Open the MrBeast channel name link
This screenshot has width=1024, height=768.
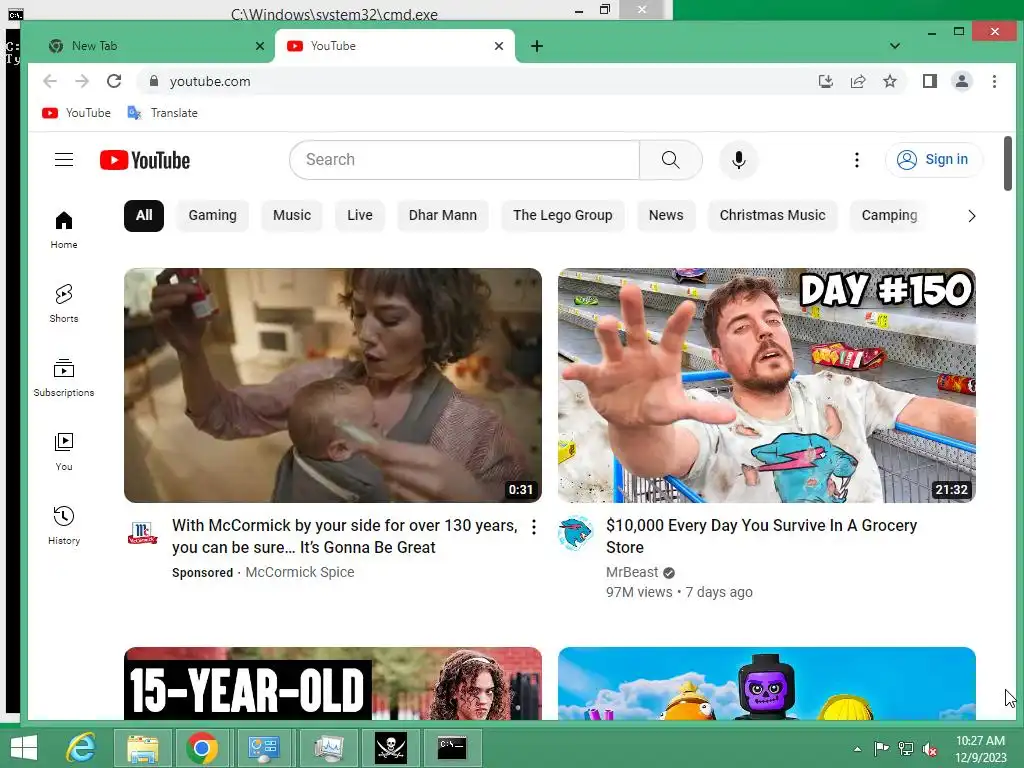click(632, 572)
